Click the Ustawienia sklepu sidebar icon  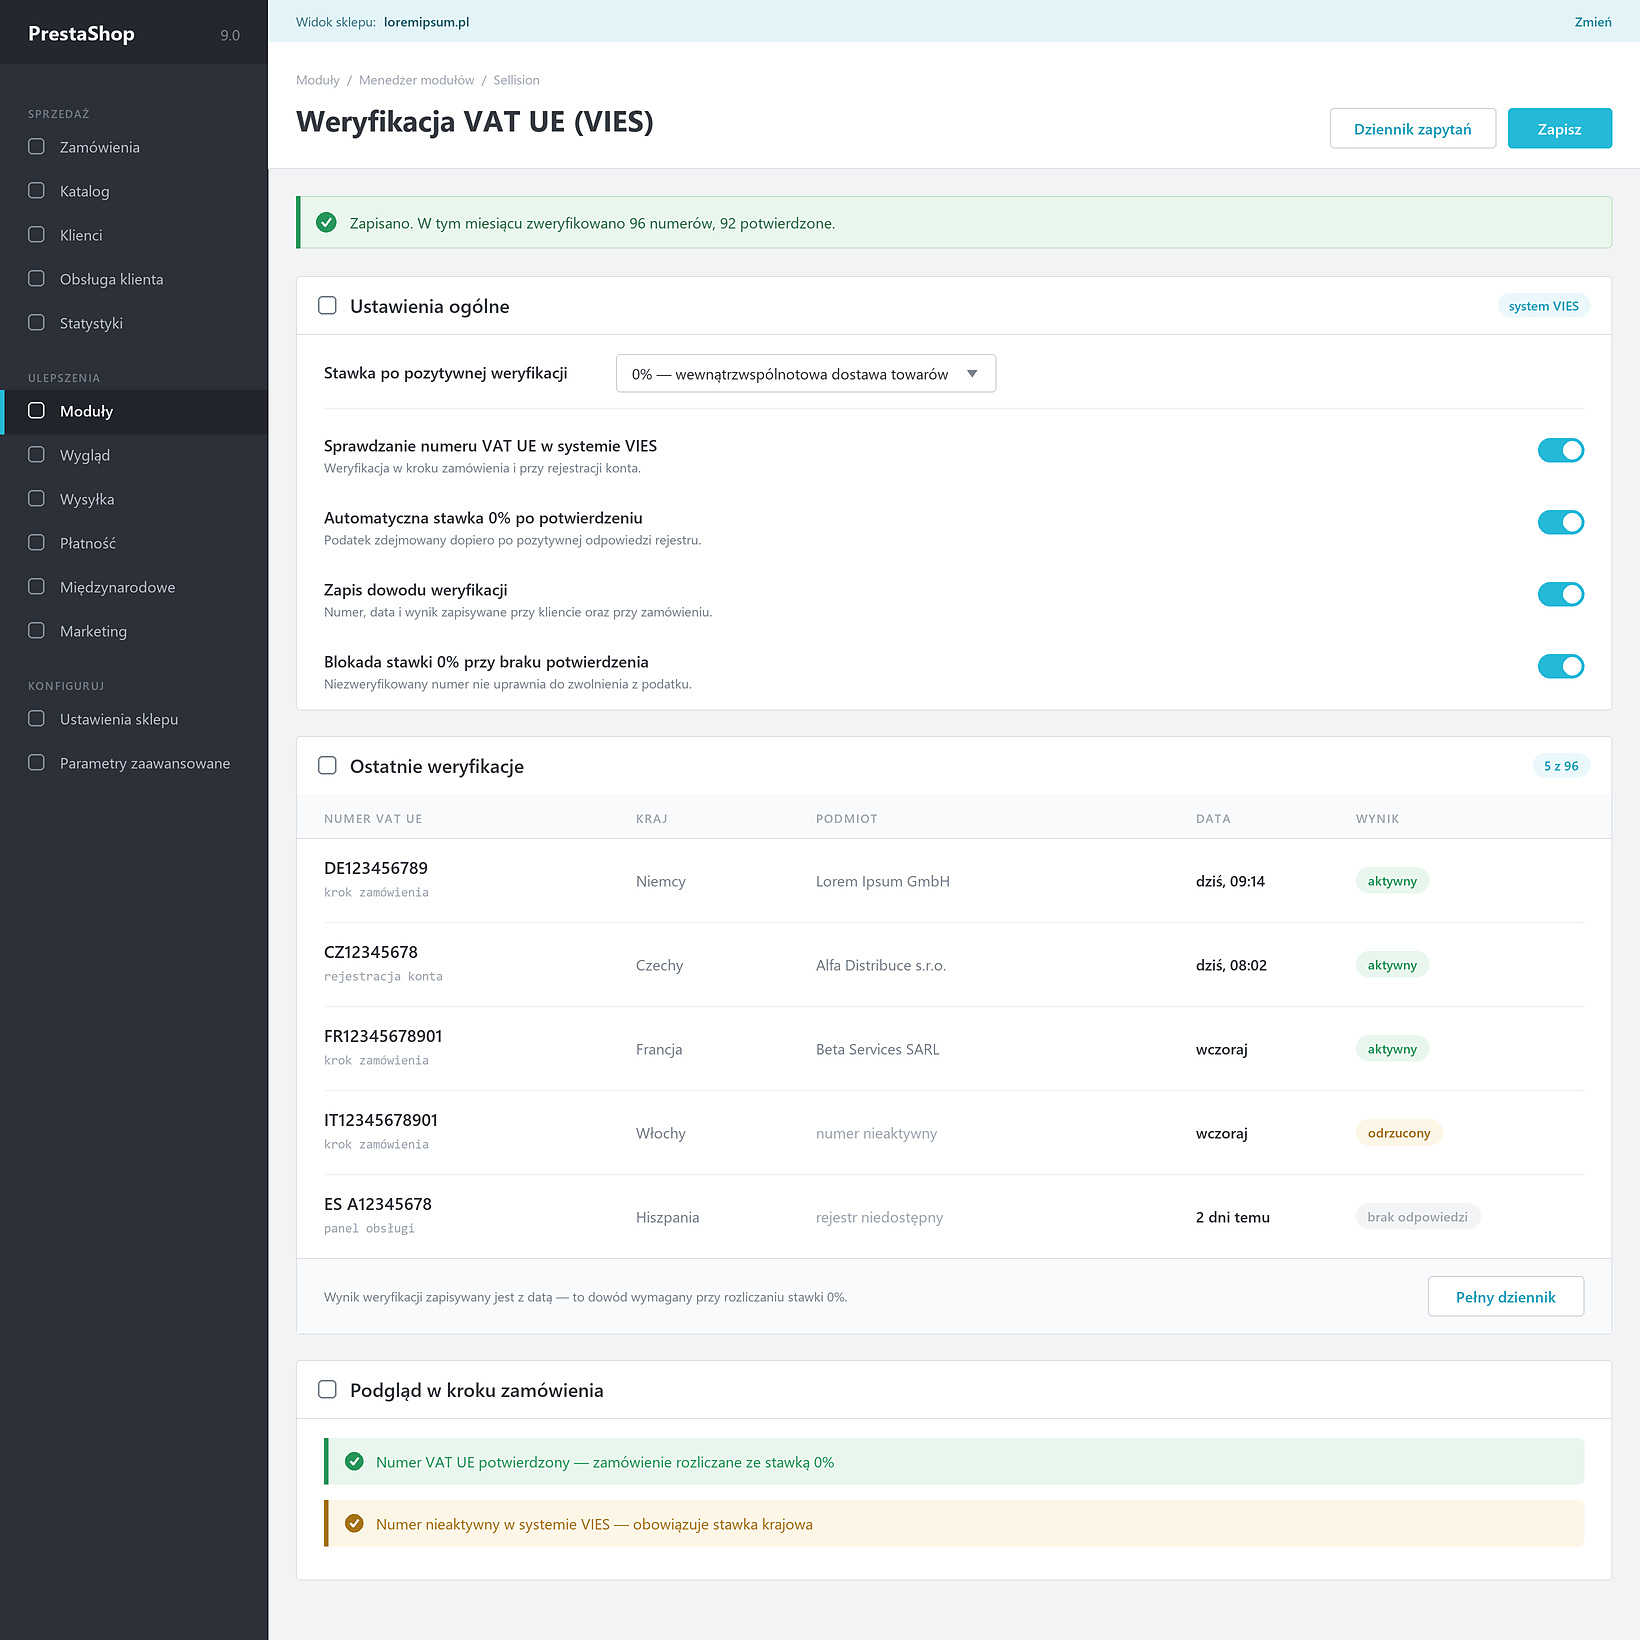[x=36, y=719]
